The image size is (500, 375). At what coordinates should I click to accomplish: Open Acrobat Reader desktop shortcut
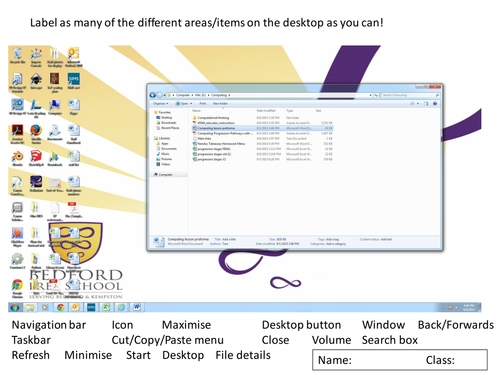coord(17,133)
